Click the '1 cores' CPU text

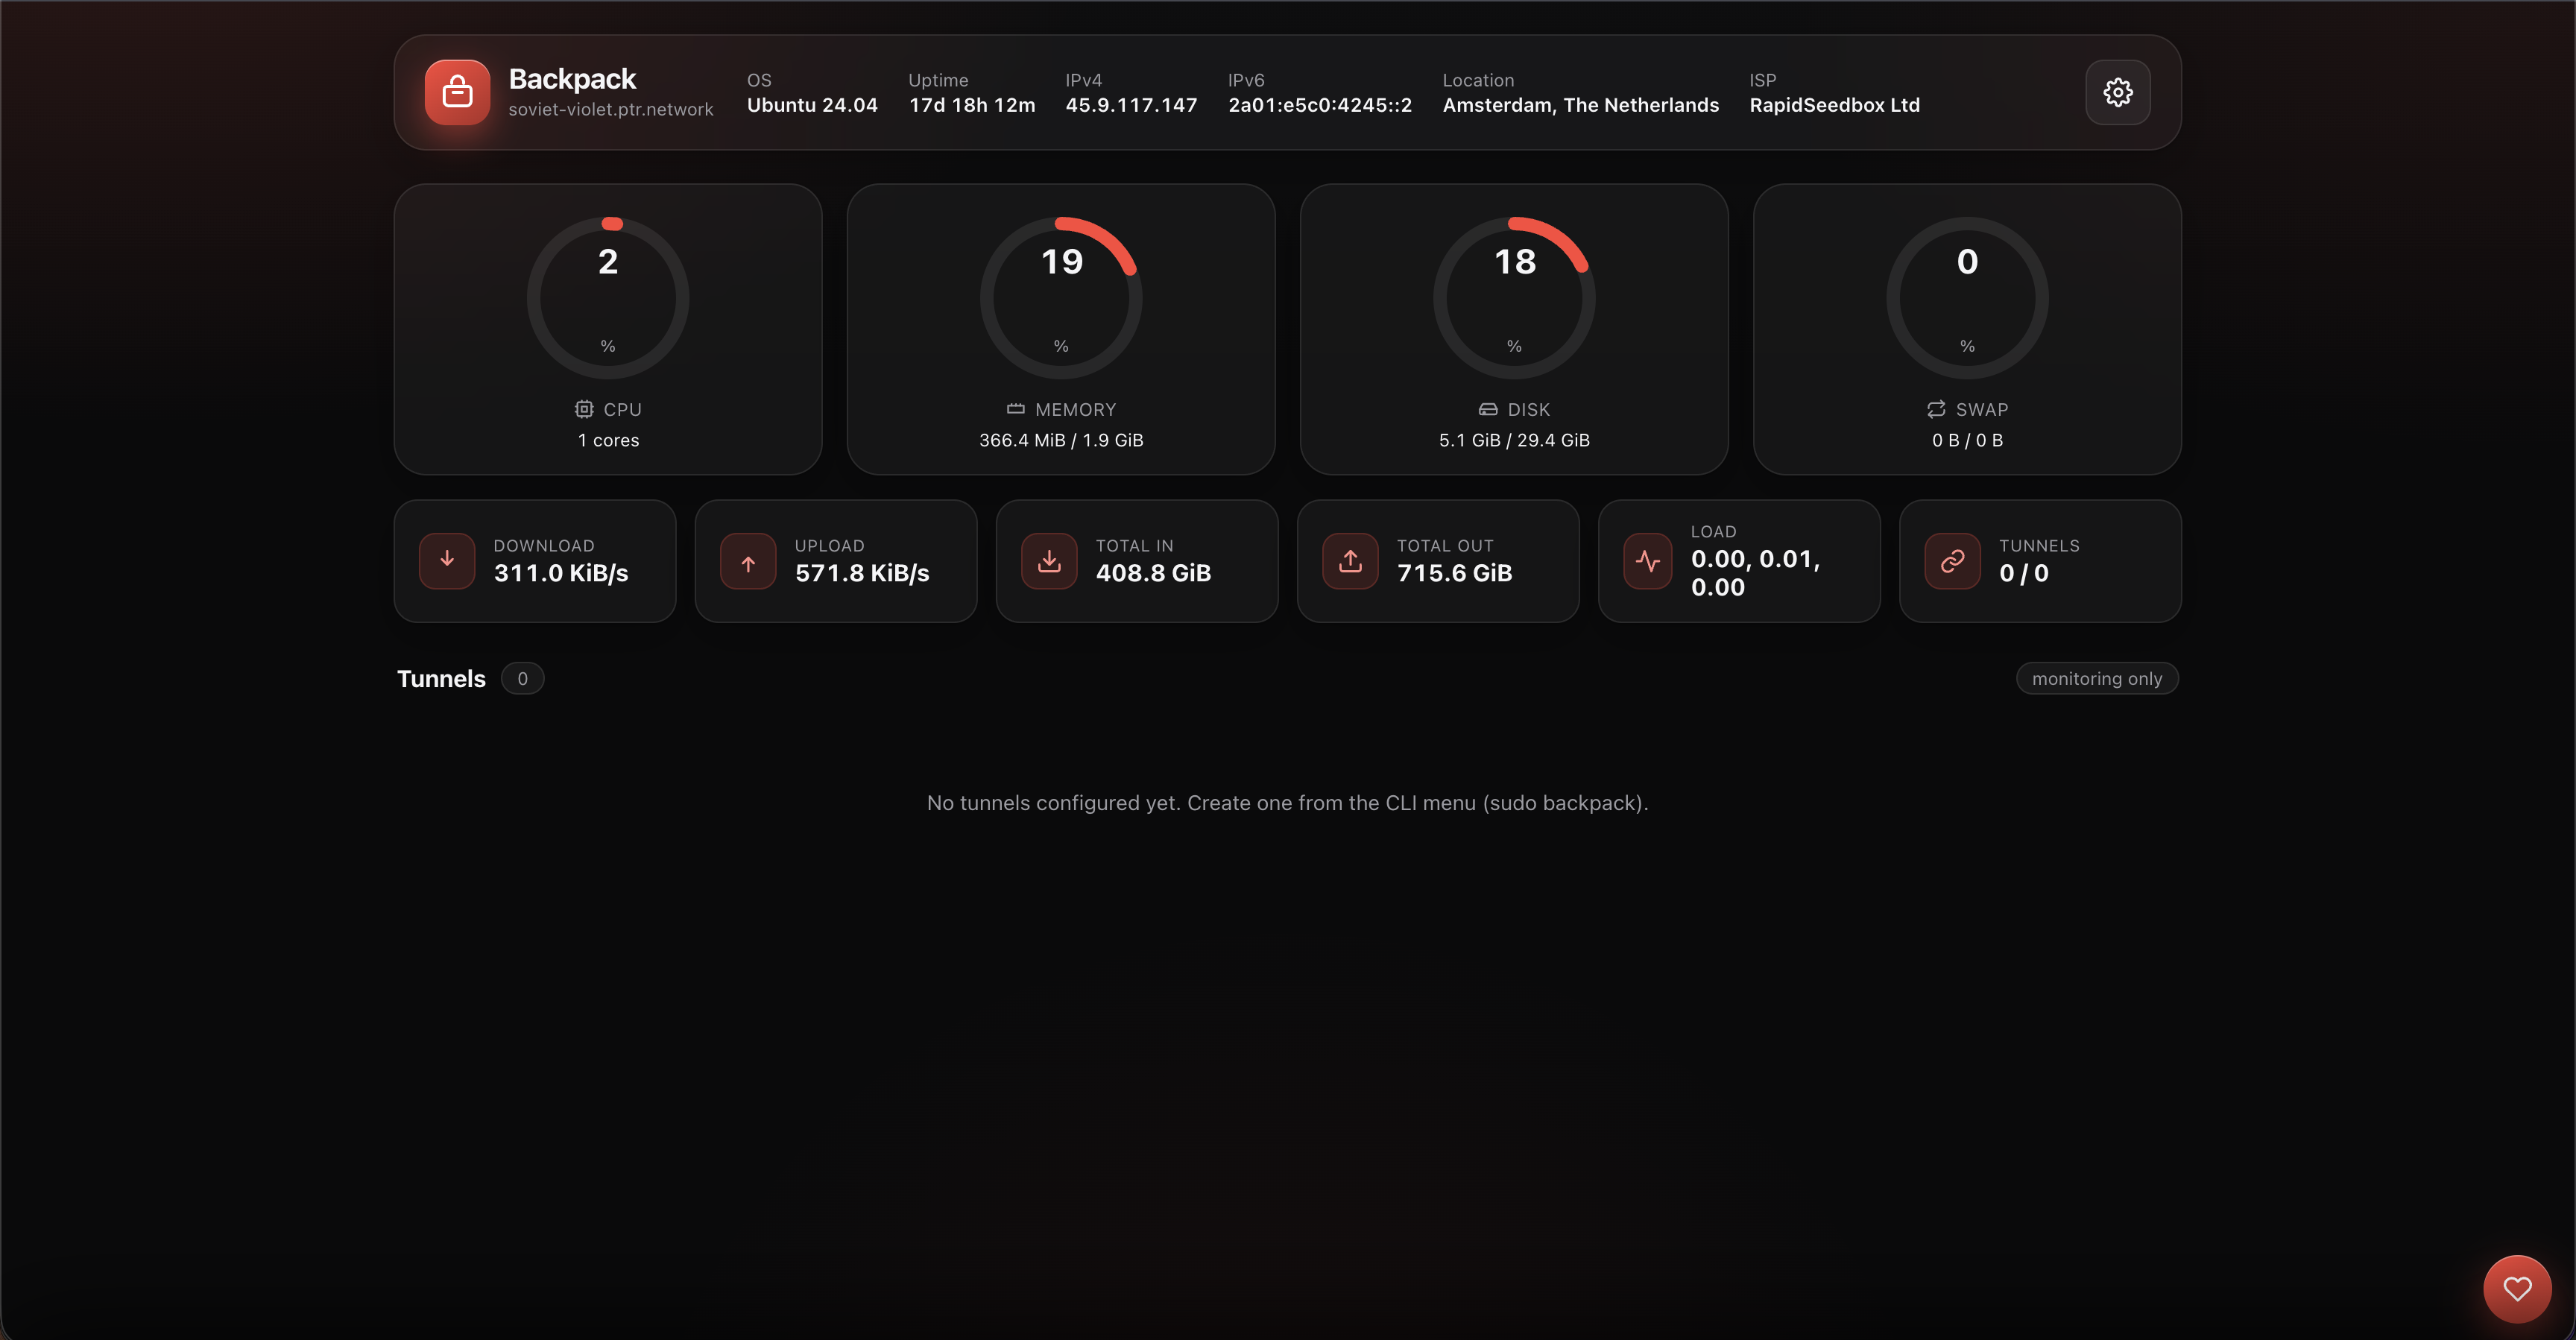(x=608, y=440)
